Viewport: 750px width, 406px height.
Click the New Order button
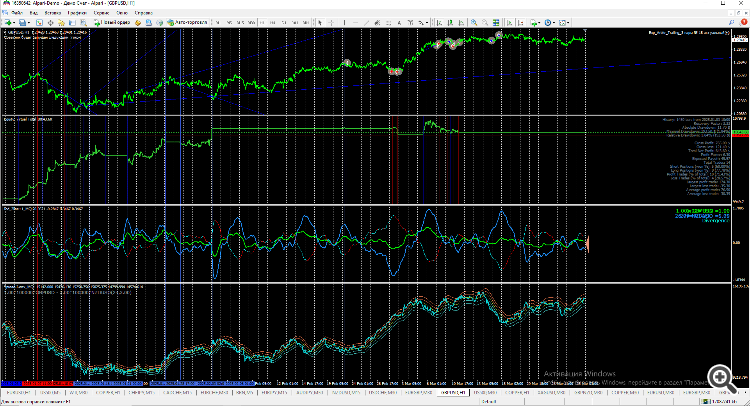pos(112,22)
